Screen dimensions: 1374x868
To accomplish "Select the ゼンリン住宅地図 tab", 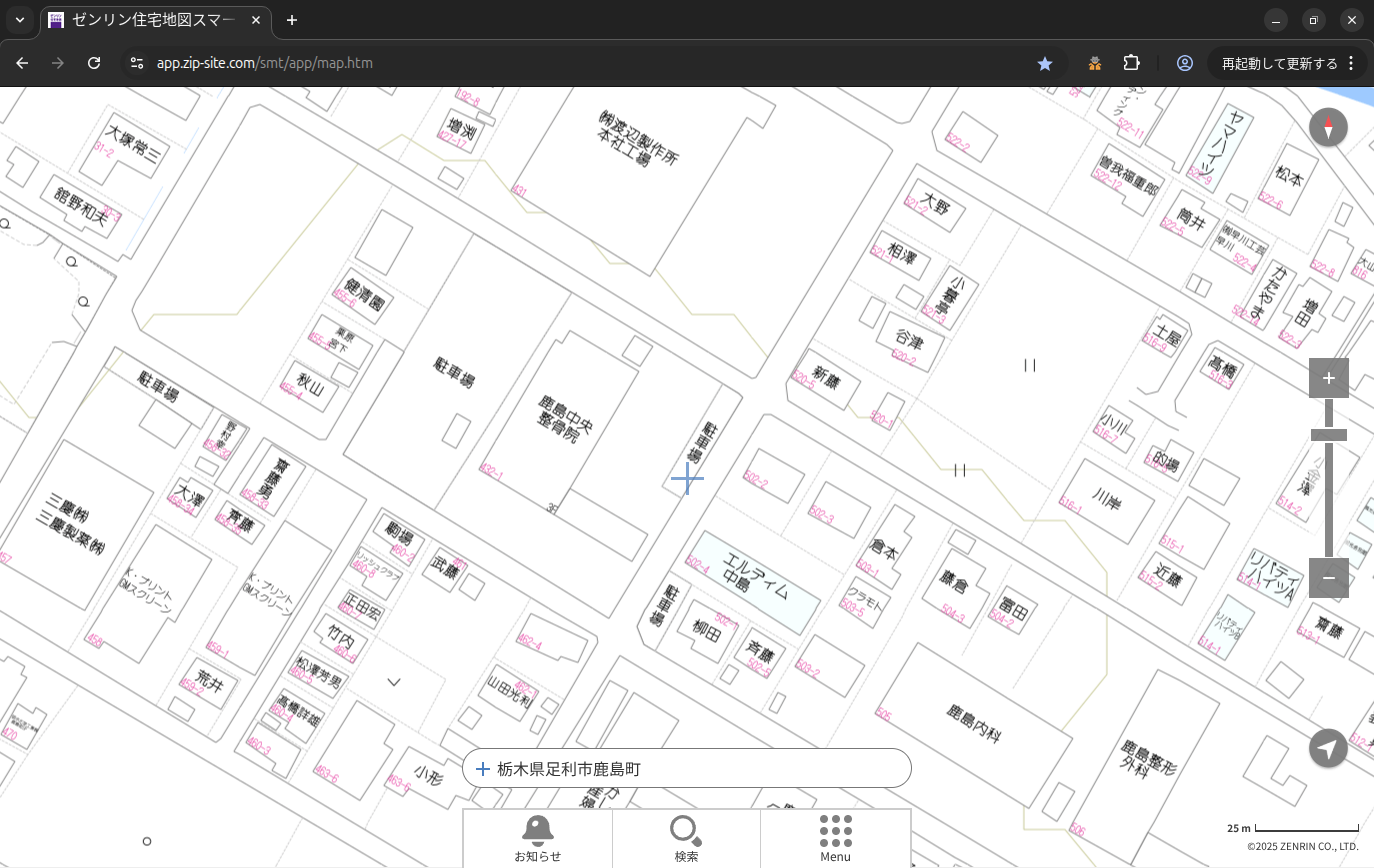I will click(x=155, y=20).
